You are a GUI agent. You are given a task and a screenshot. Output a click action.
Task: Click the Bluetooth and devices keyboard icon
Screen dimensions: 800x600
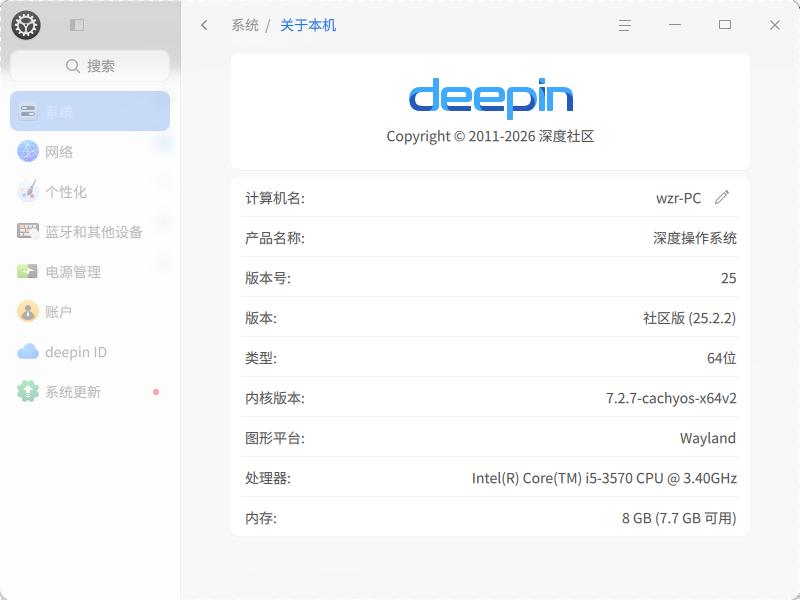(28, 231)
